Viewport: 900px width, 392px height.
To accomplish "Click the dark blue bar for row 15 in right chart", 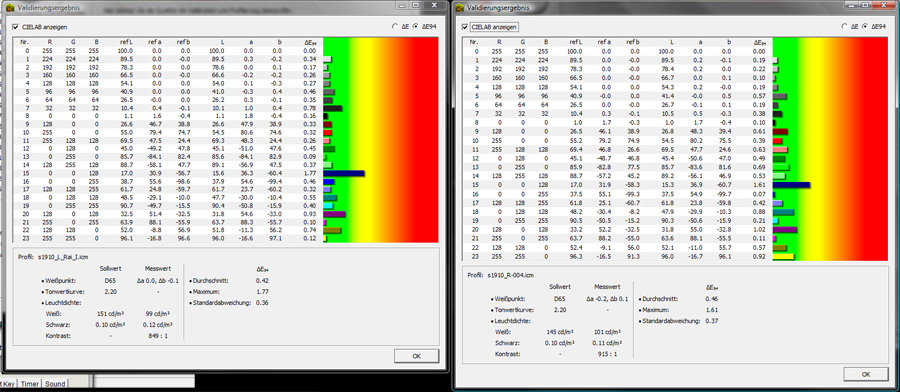I will (791, 185).
